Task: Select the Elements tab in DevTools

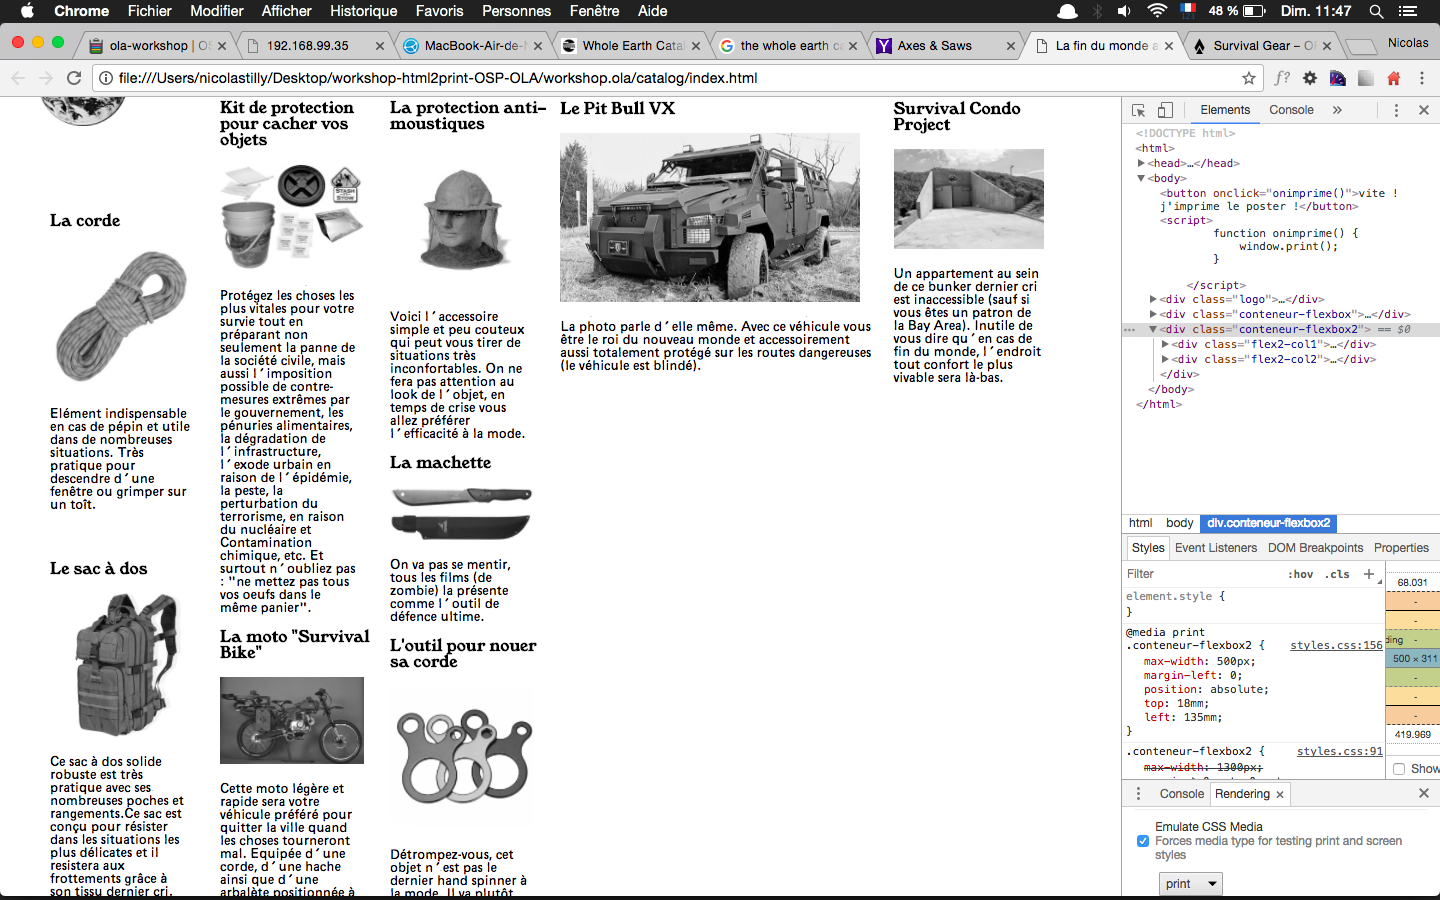Action: (x=1225, y=110)
